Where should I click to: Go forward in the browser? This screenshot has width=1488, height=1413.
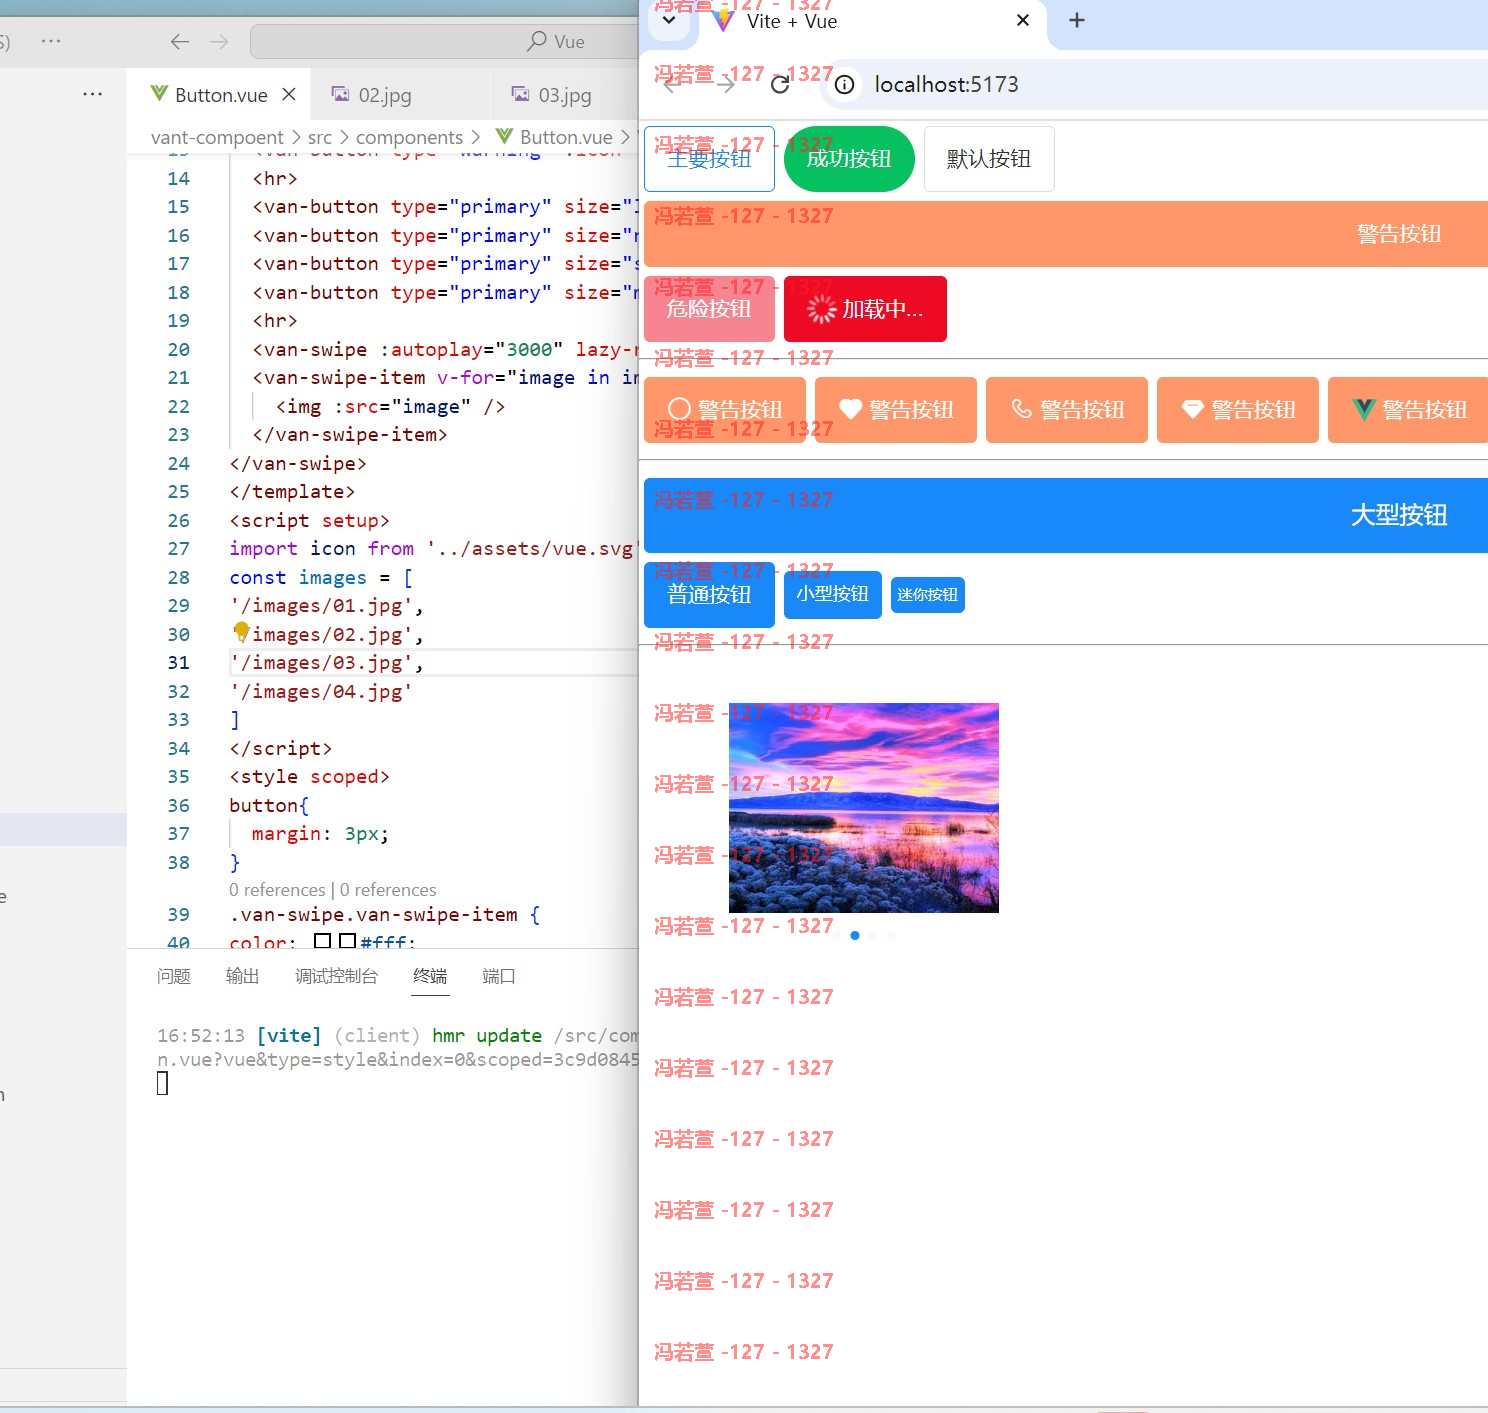point(726,84)
